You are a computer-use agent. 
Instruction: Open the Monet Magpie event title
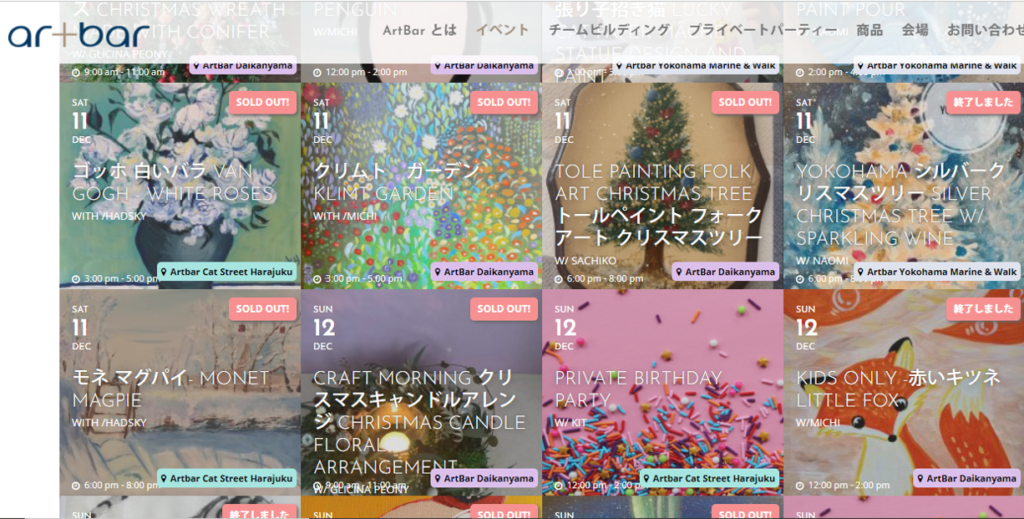click(170, 388)
